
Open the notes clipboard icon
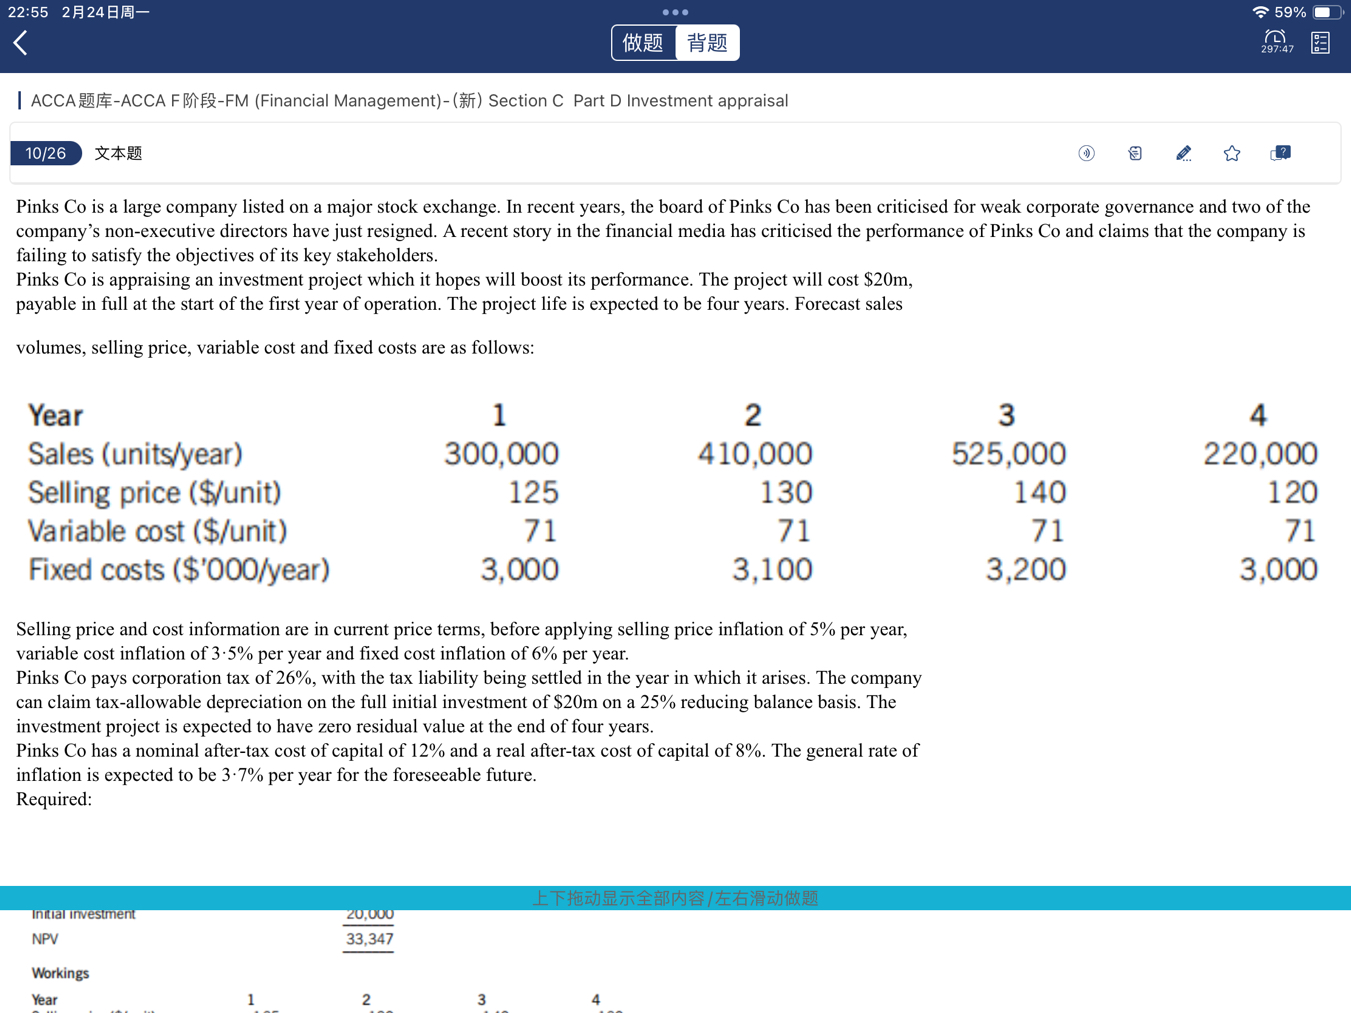click(x=1135, y=153)
